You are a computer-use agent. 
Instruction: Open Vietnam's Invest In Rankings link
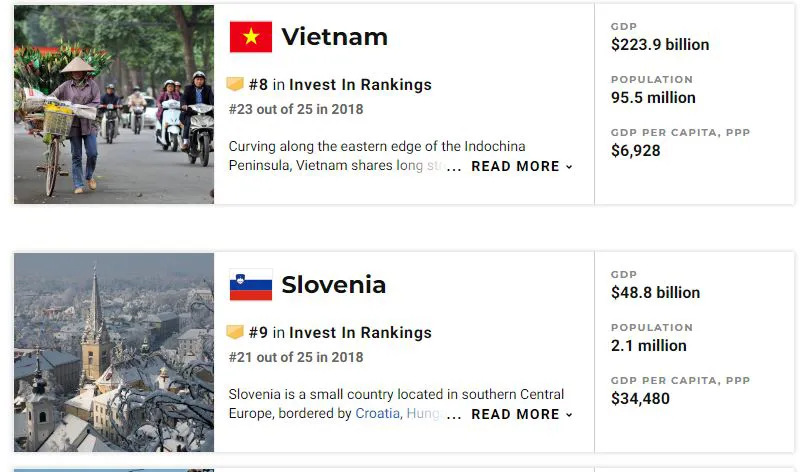(360, 84)
